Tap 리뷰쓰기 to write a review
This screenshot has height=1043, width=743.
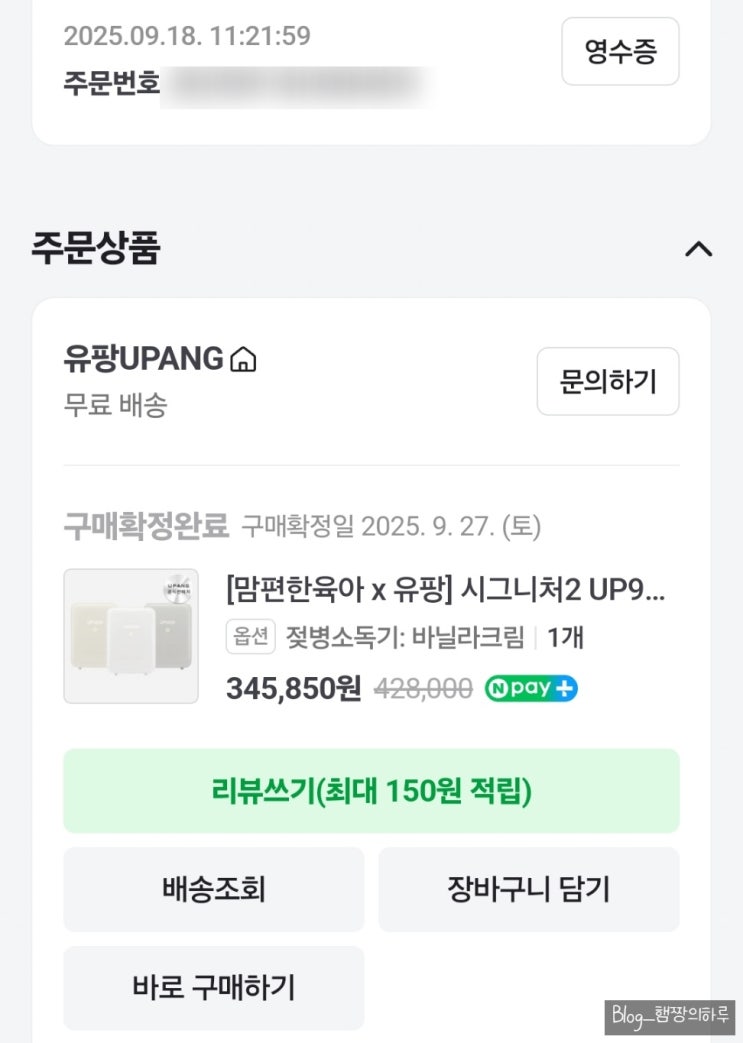pos(371,791)
